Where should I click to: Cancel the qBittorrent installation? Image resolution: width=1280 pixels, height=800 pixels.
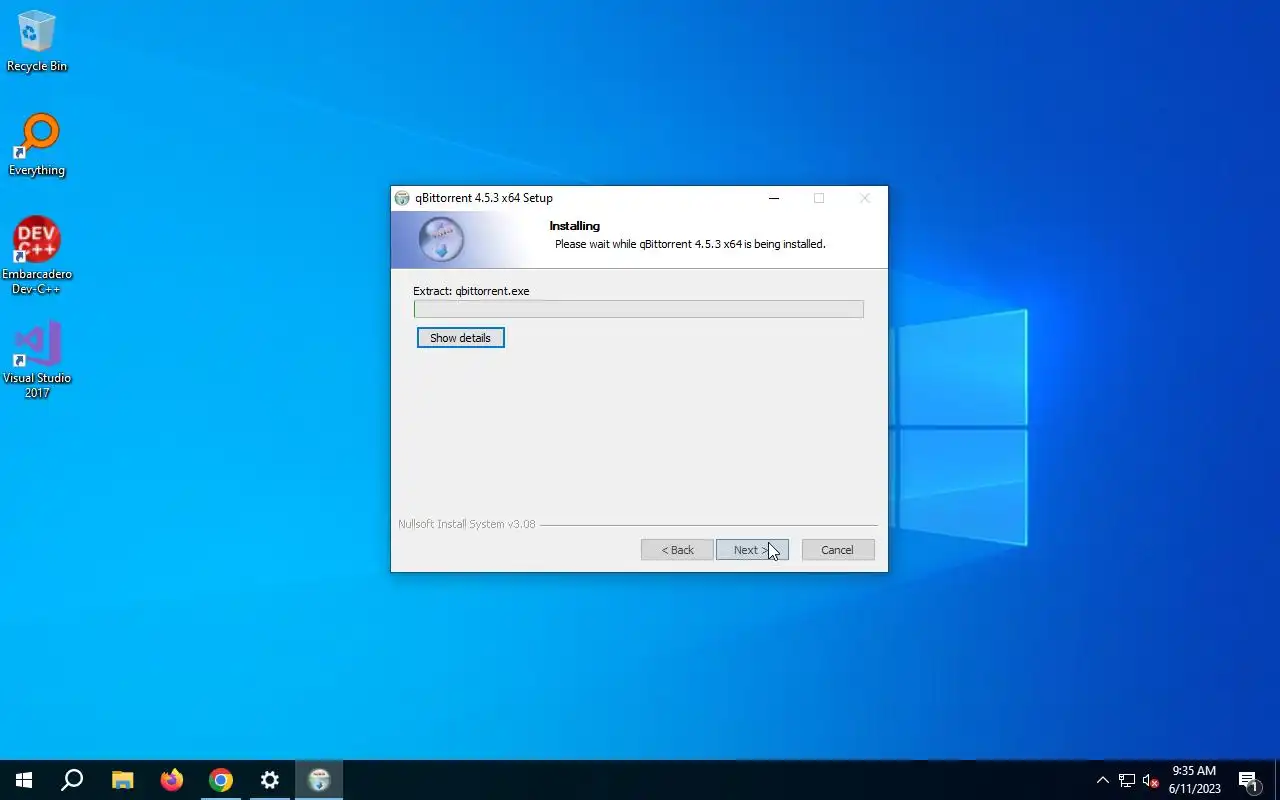coord(838,550)
